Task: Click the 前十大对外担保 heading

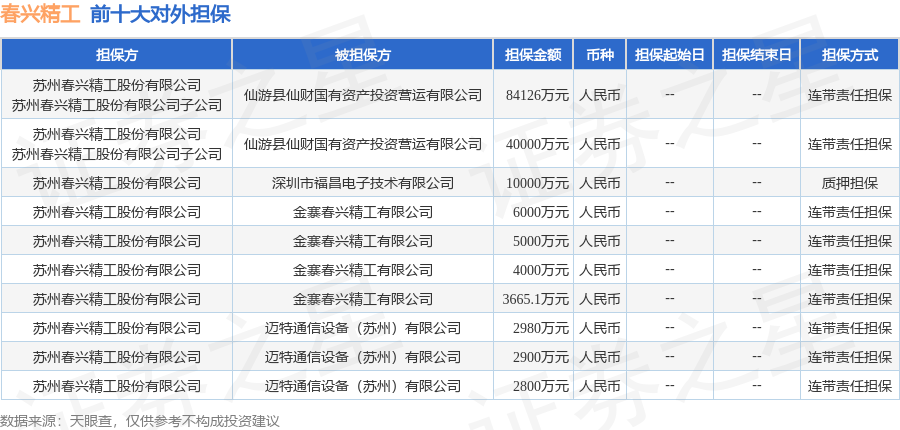Action: 161,14
